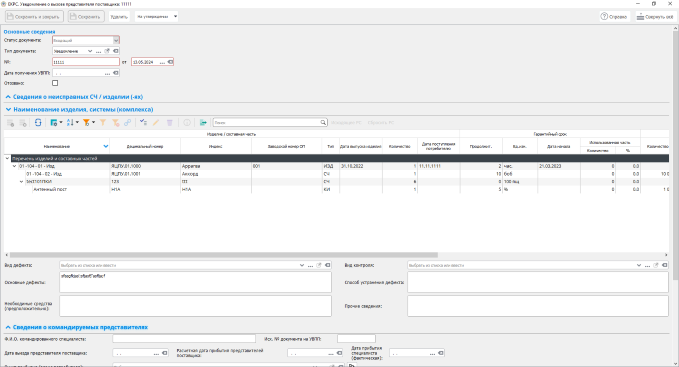
Task: Open the Справка help button
Action: (x=614, y=17)
